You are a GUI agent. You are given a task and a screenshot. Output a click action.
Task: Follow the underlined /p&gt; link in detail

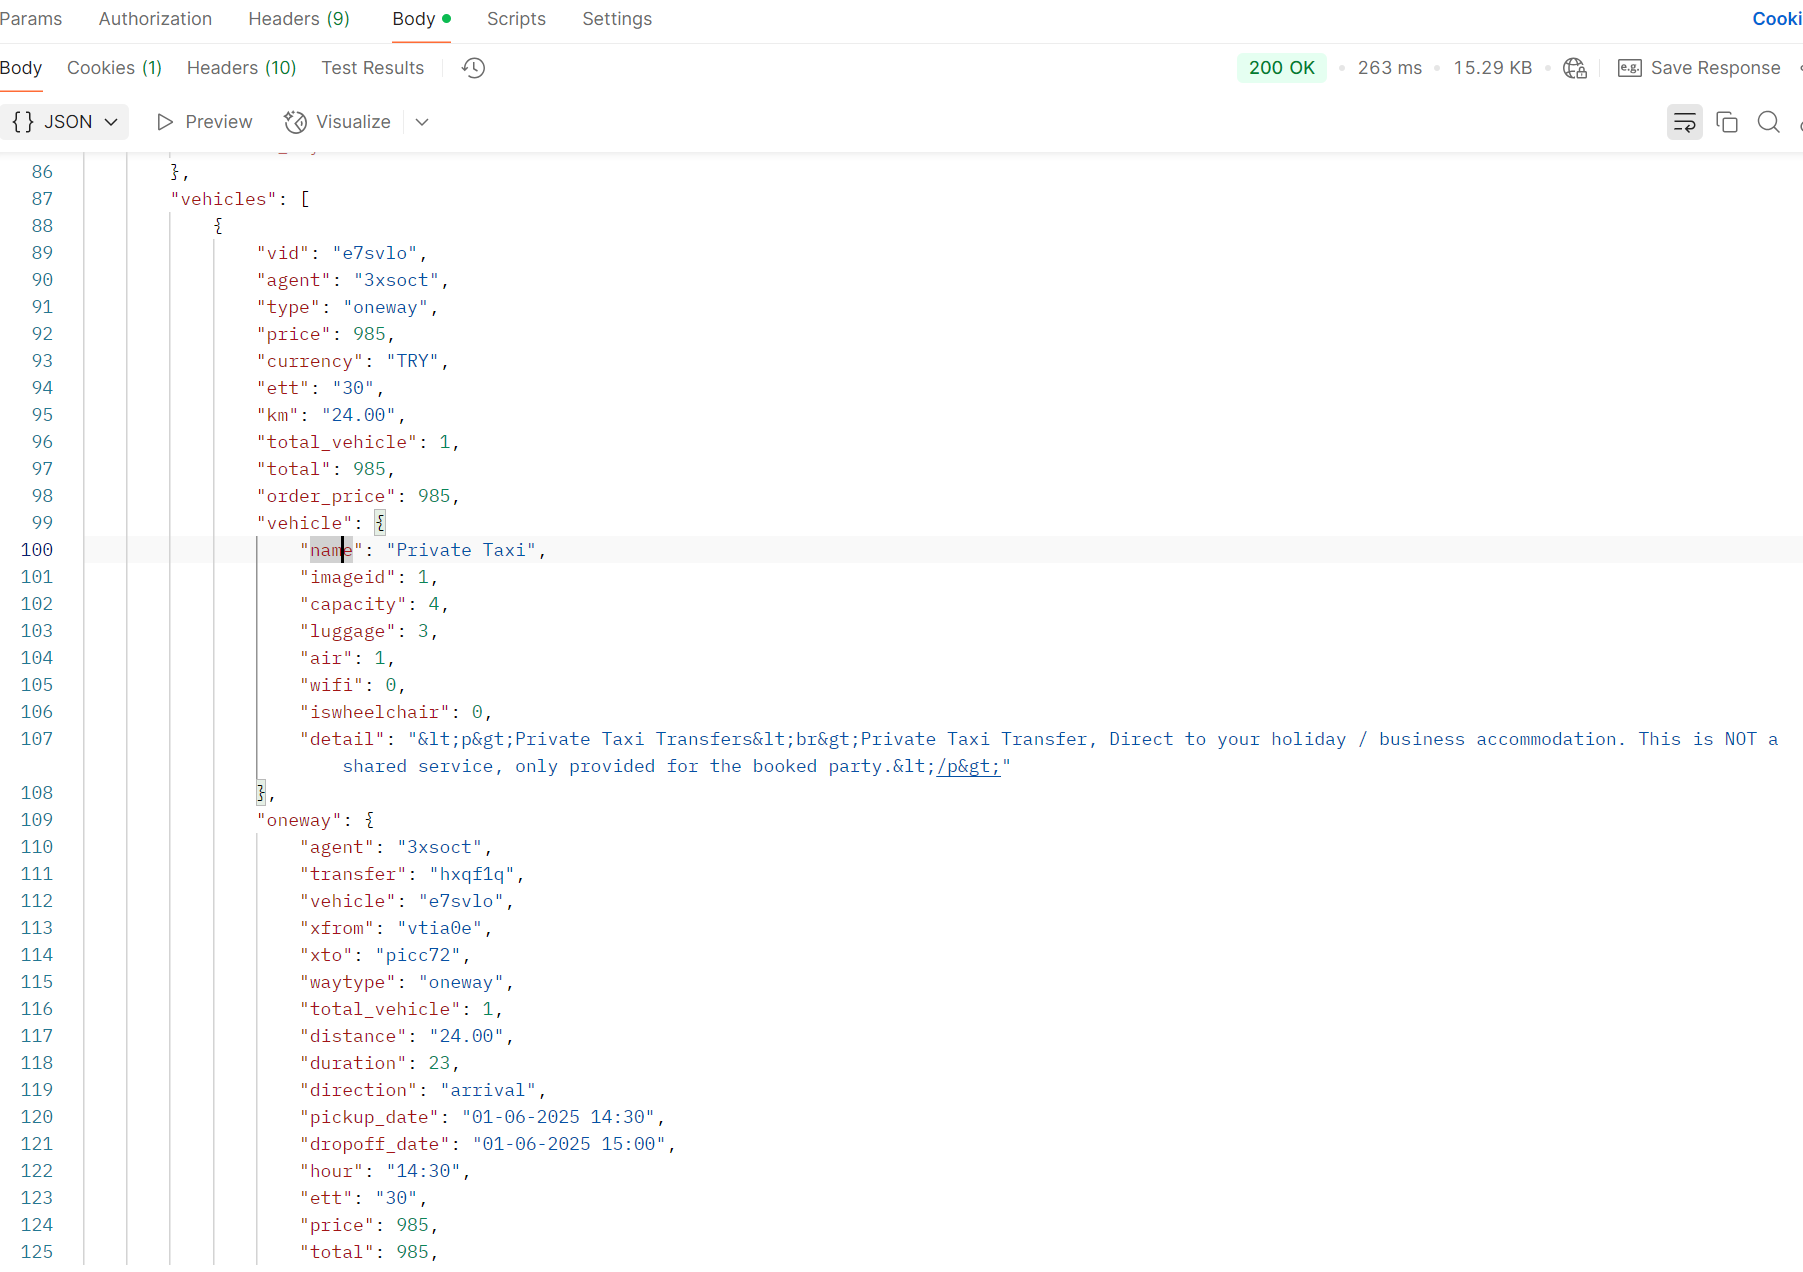tap(967, 767)
